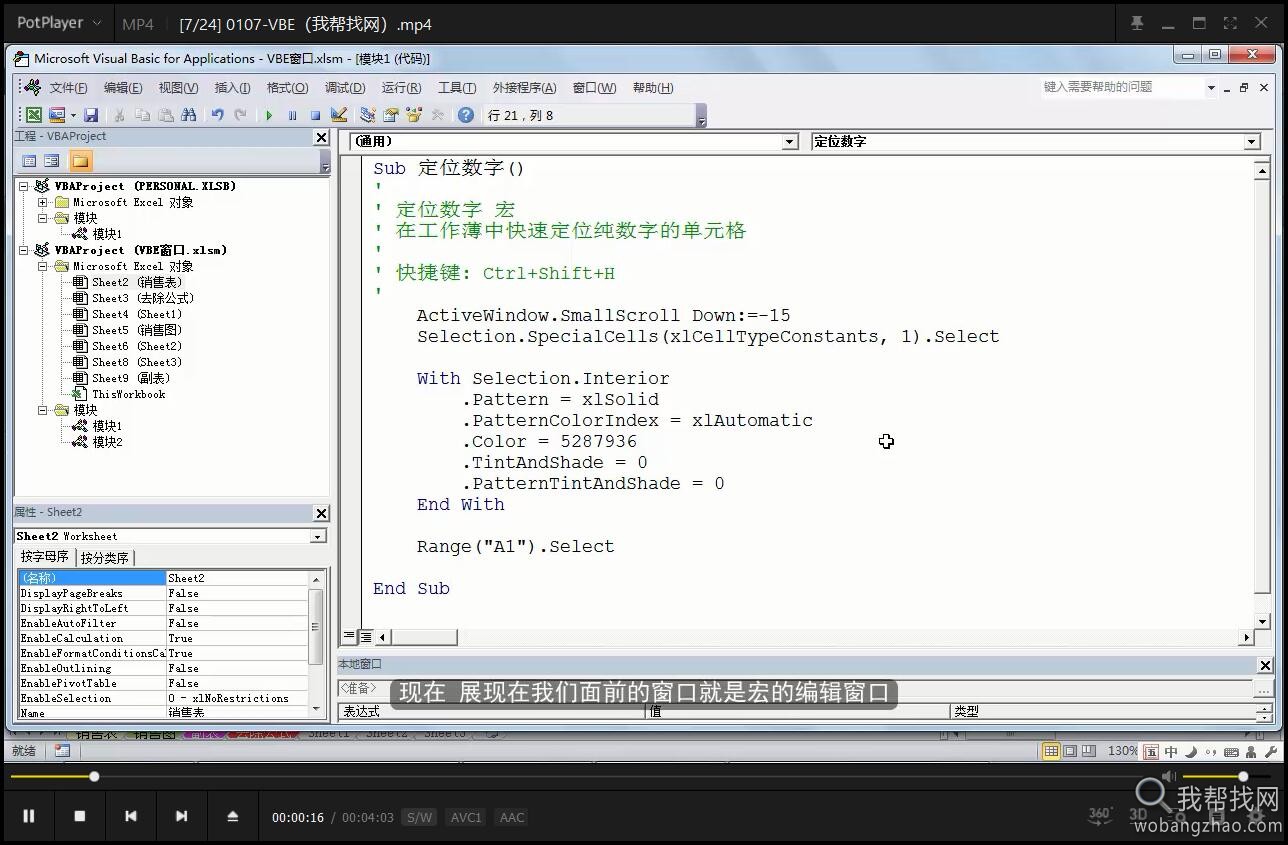Click the S/W decoder button in PotPlayer
This screenshot has height=845, width=1288.
419,817
